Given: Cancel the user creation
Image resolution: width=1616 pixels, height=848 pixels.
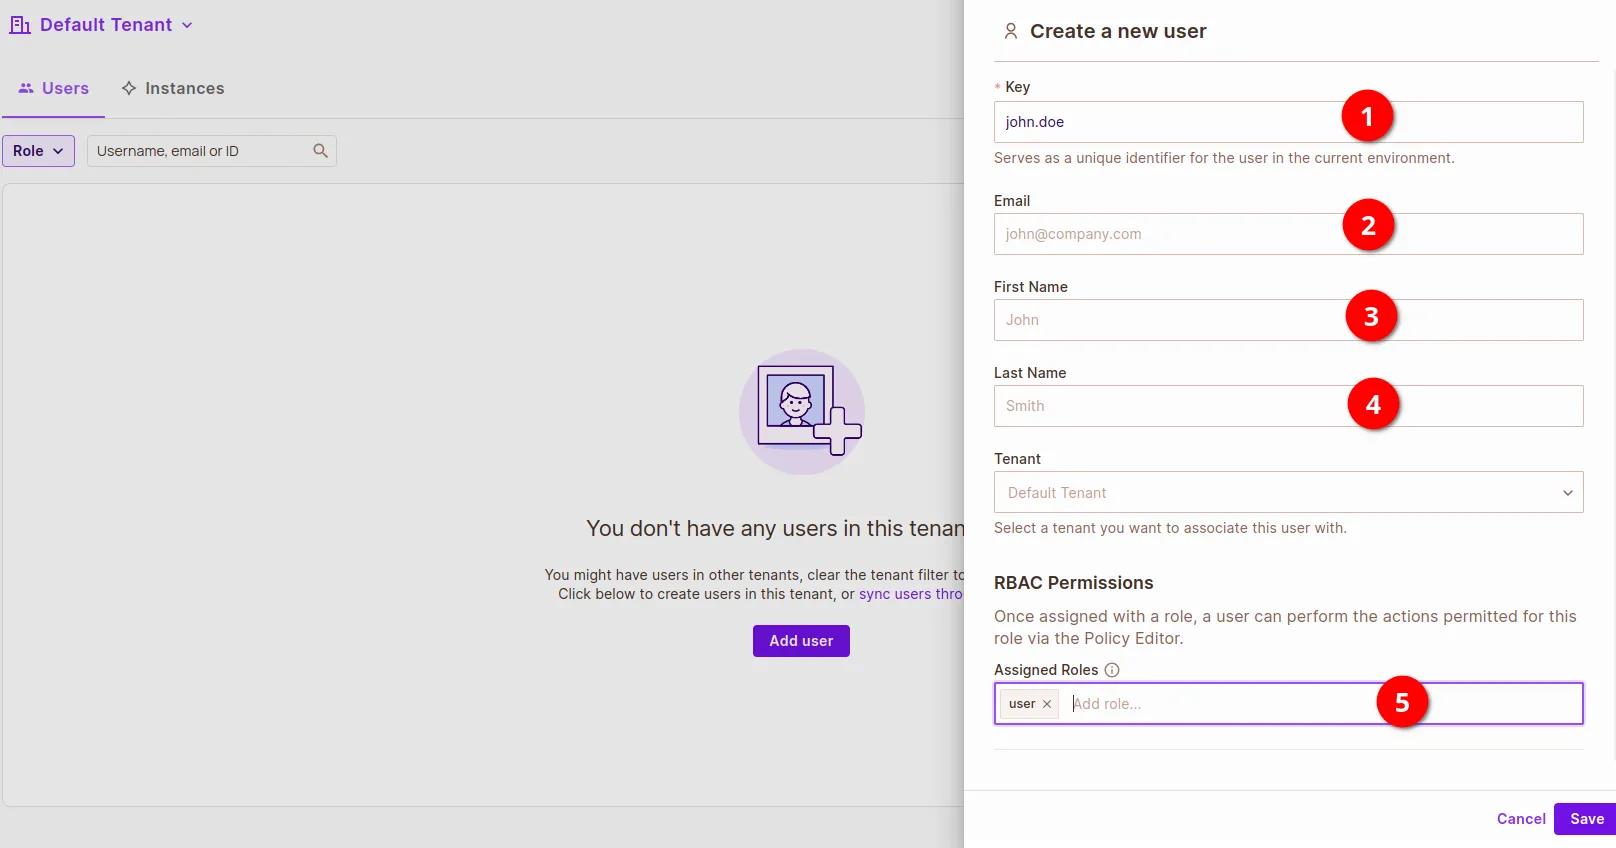Looking at the screenshot, I should (1520, 819).
